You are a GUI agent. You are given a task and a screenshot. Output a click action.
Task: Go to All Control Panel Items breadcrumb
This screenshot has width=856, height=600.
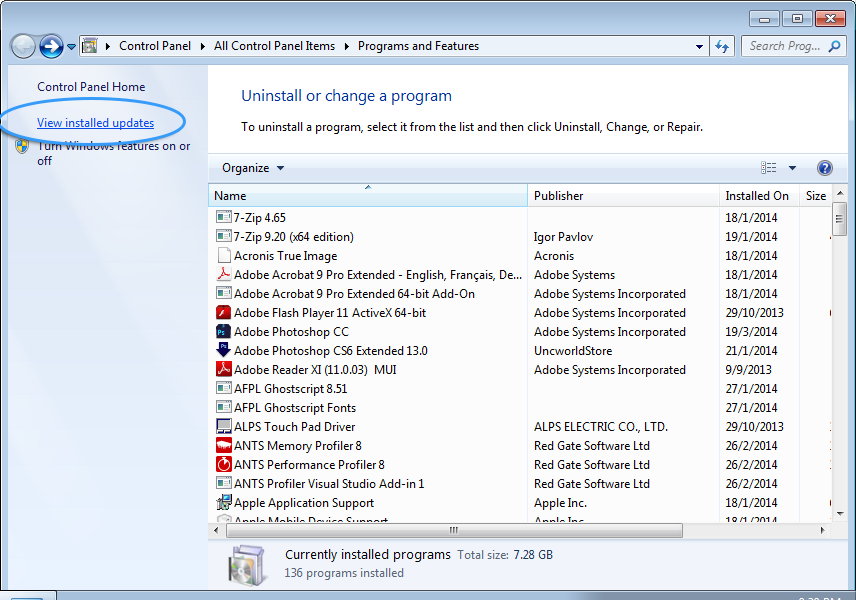coord(274,46)
